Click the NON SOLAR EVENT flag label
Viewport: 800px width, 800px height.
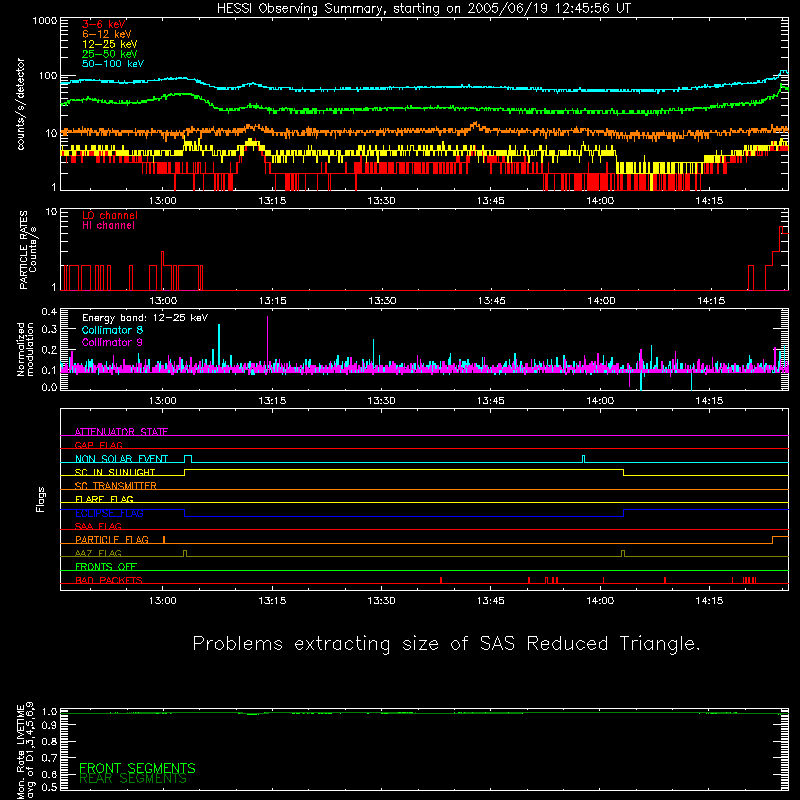[121, 459]
